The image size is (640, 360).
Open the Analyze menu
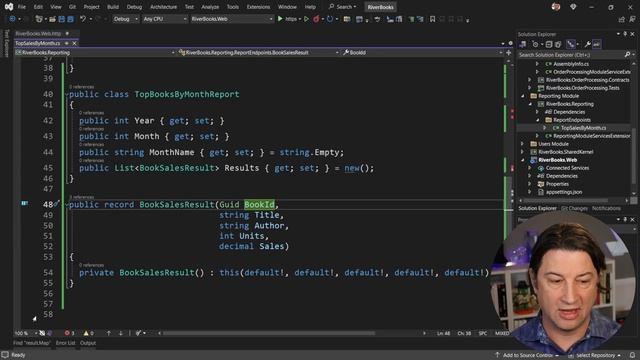[x=210, y=7]
